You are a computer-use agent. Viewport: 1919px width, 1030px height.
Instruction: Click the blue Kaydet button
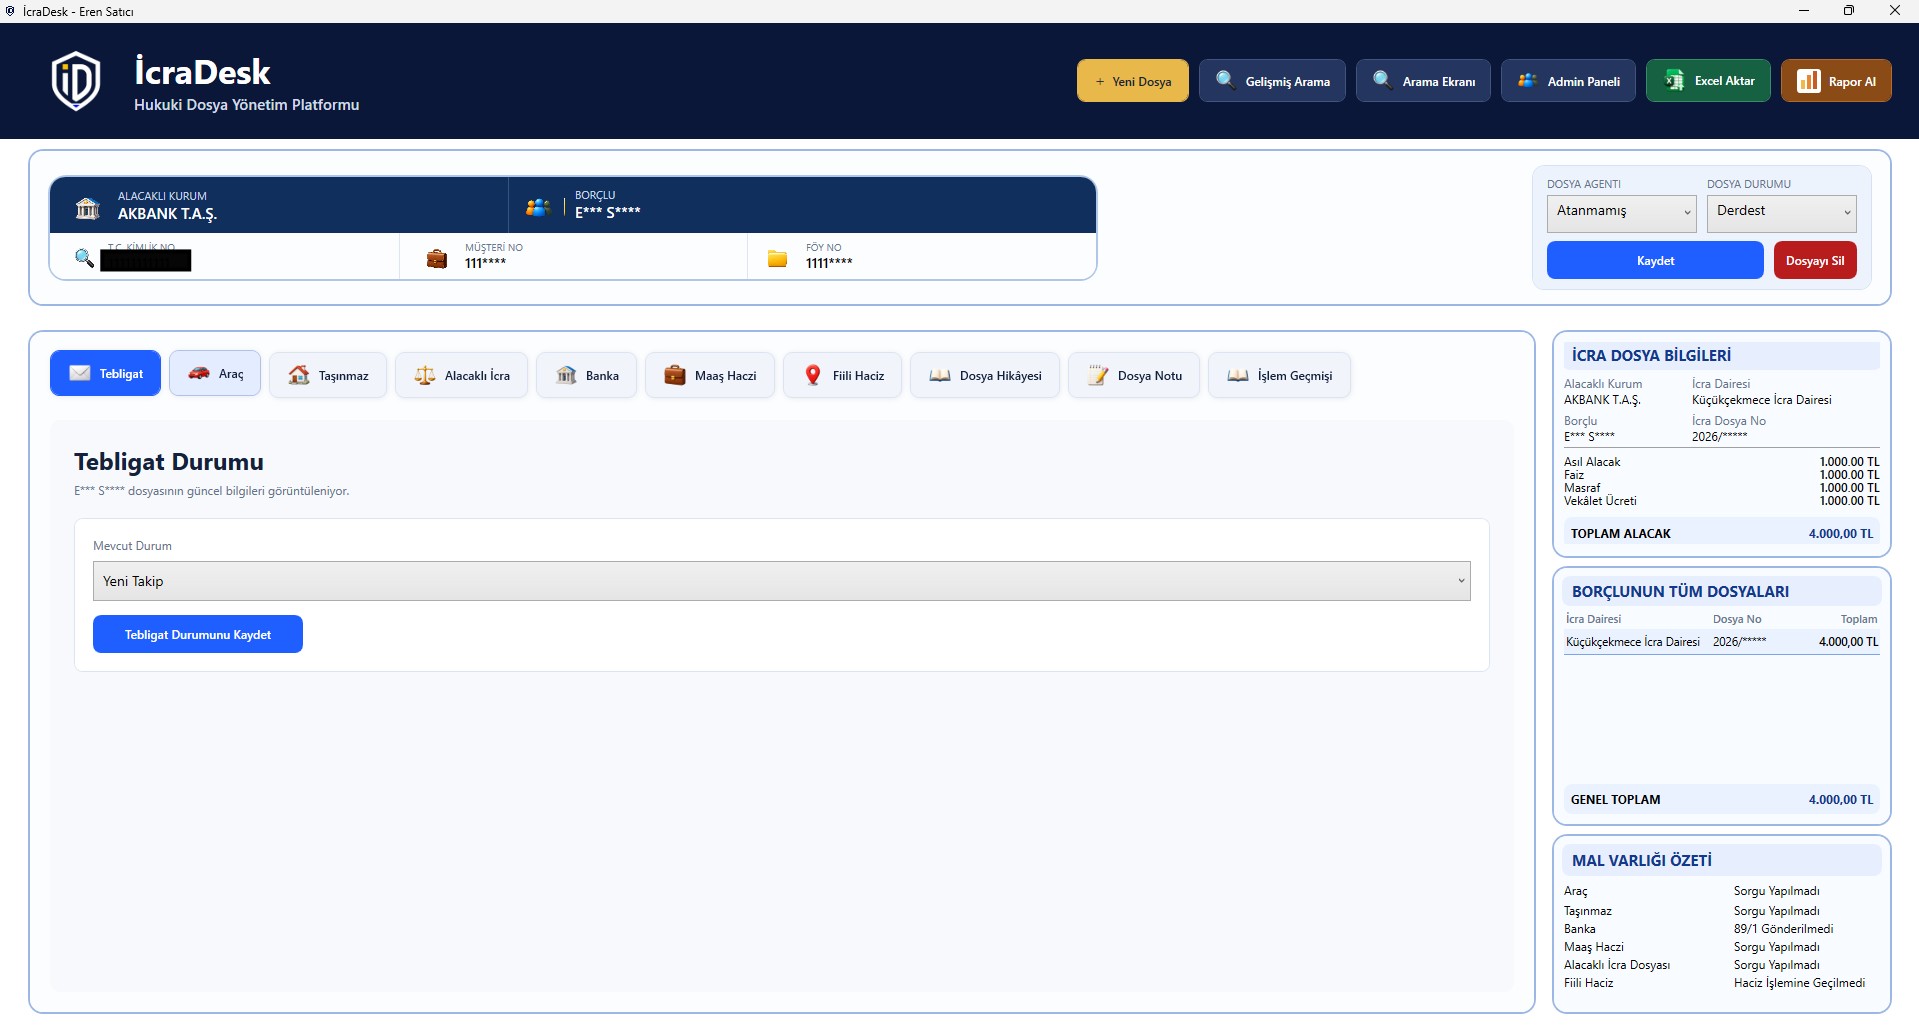1655,260
